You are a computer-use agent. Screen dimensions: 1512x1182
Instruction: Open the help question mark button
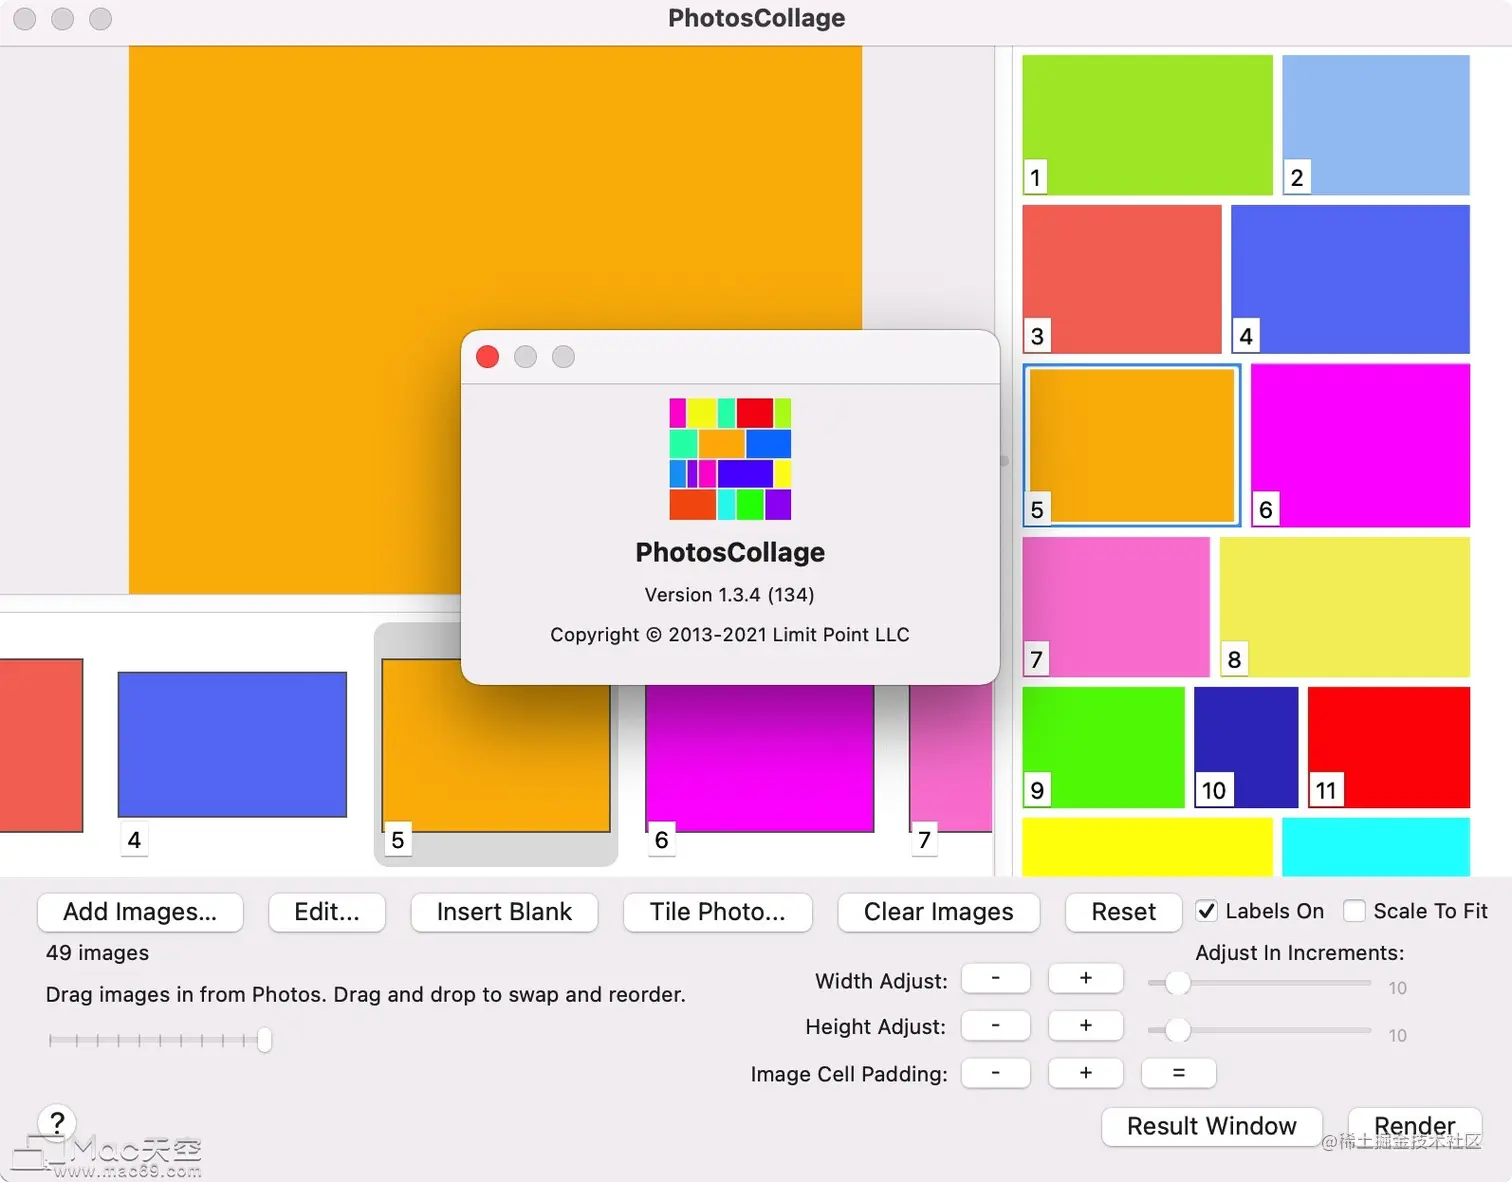coord(57,1122)
